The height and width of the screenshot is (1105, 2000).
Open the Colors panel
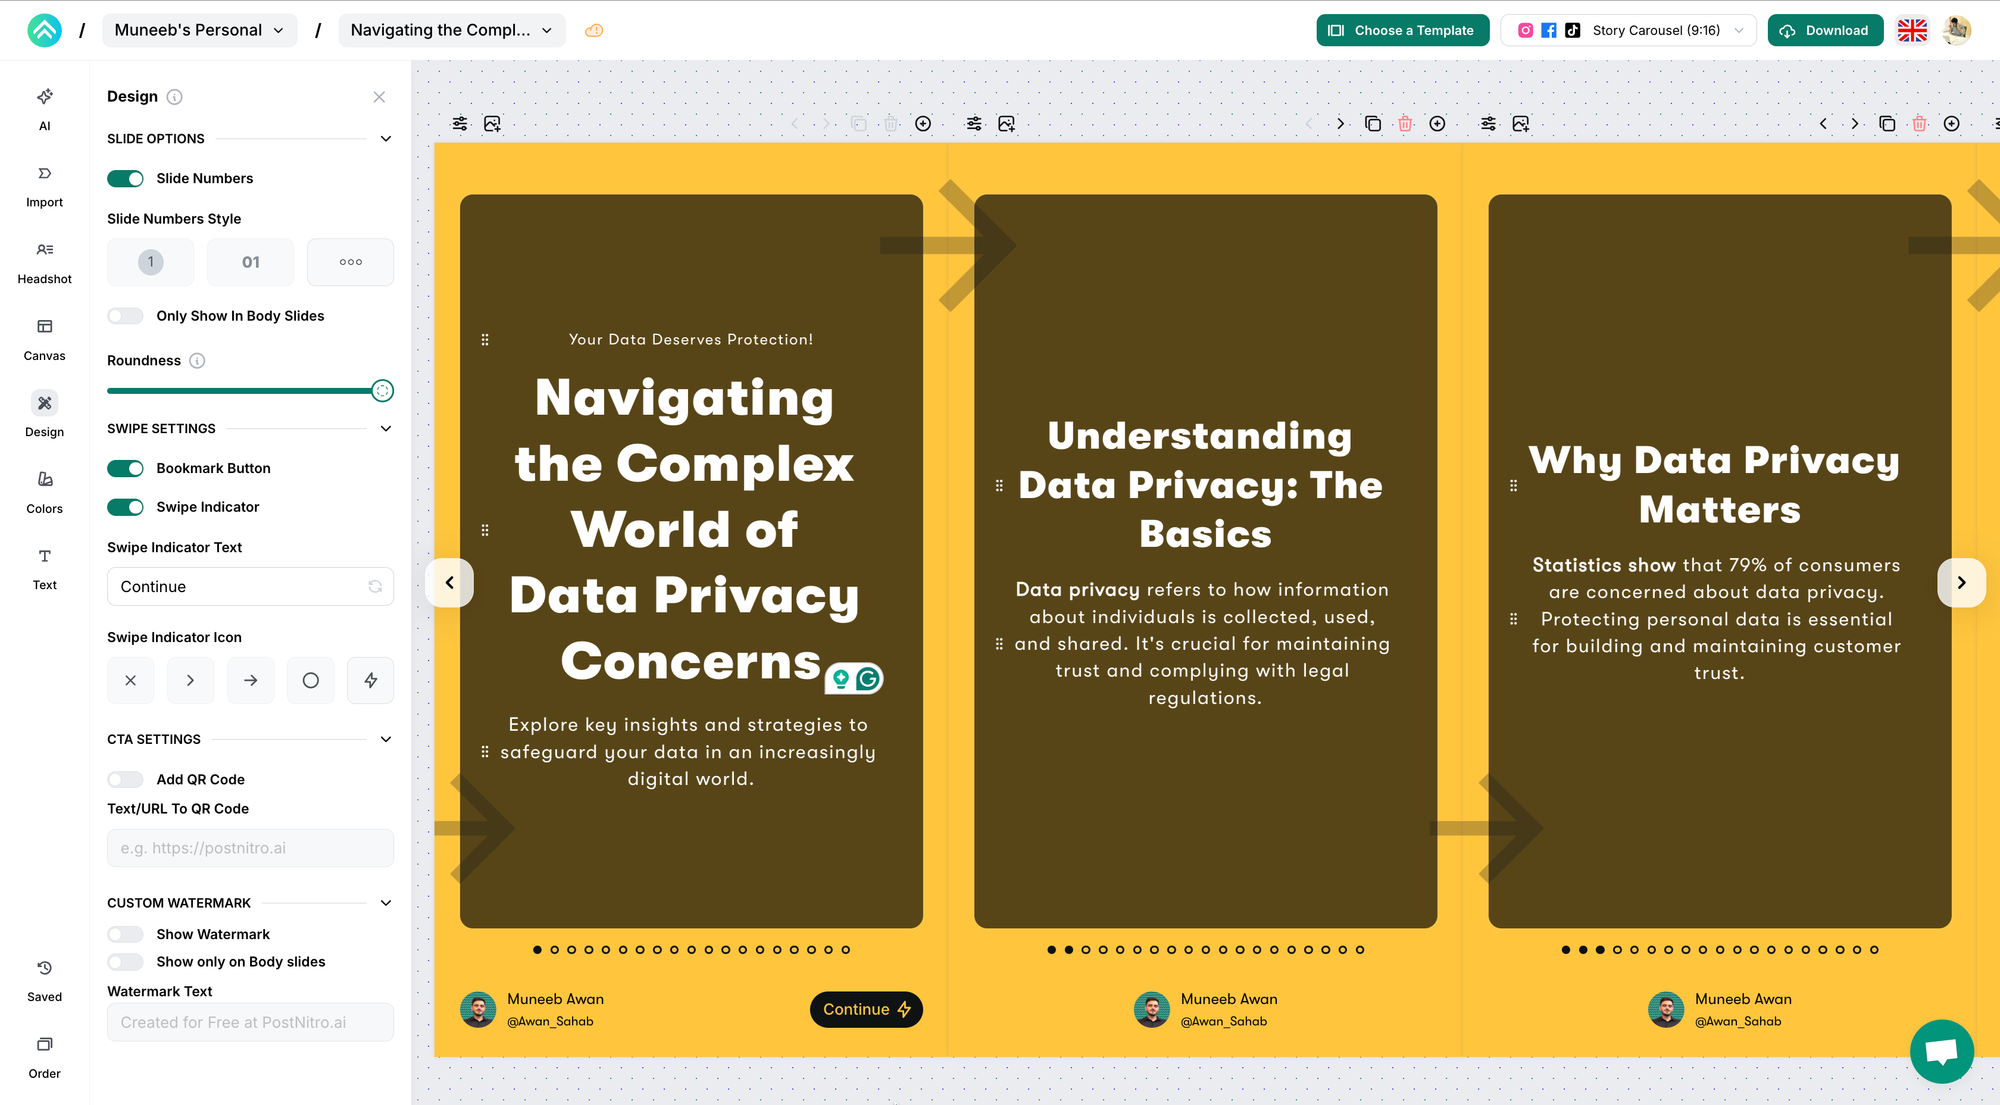[x=44, y=492]
